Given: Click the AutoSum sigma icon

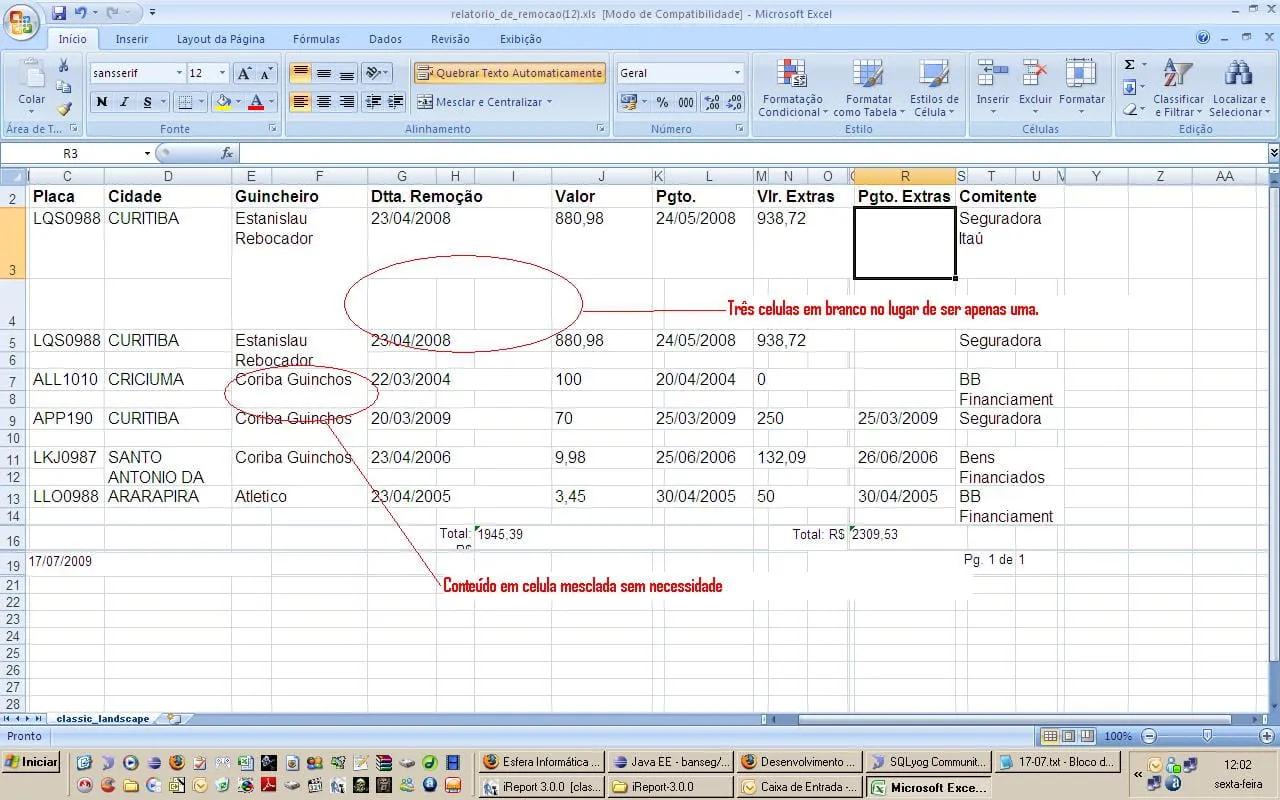Looking at the screenshot, I should [x=1130, y=65].
